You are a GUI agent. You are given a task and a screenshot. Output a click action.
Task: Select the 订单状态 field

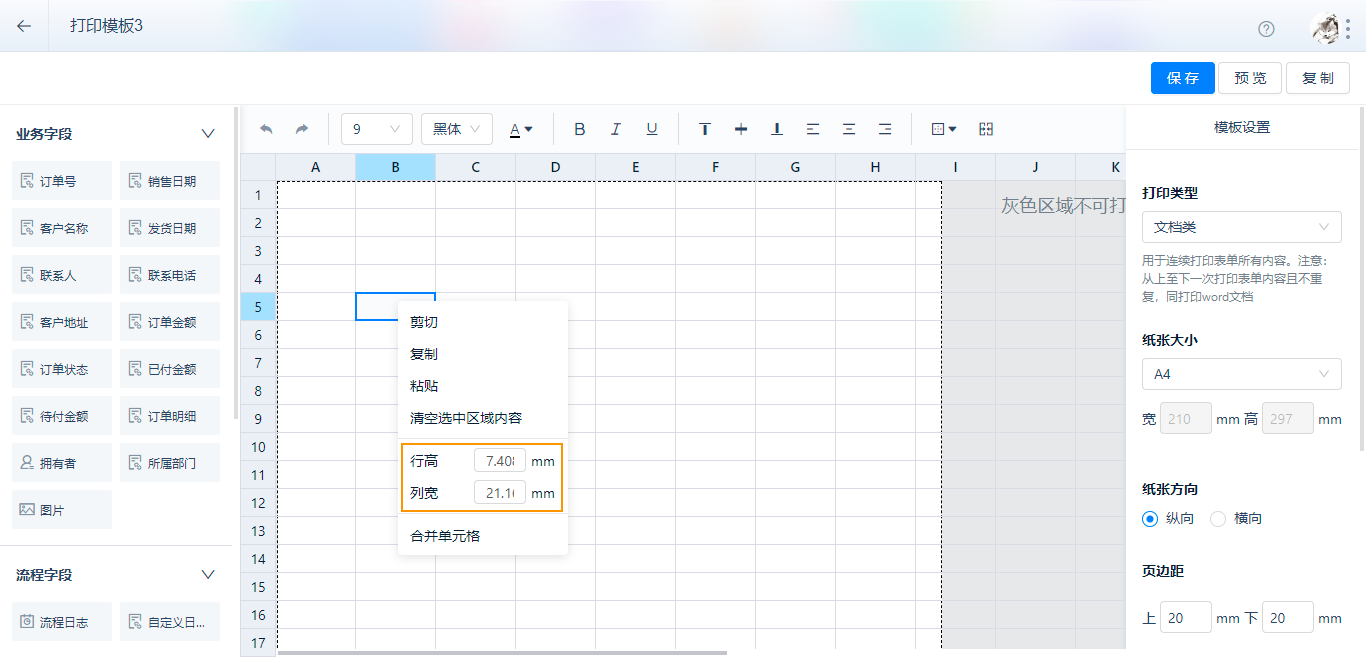point(62,369)
